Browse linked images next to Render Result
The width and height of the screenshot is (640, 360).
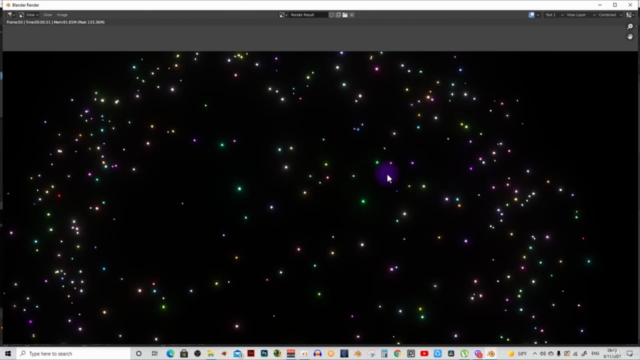pyautogui.click(x=283, y=15)
